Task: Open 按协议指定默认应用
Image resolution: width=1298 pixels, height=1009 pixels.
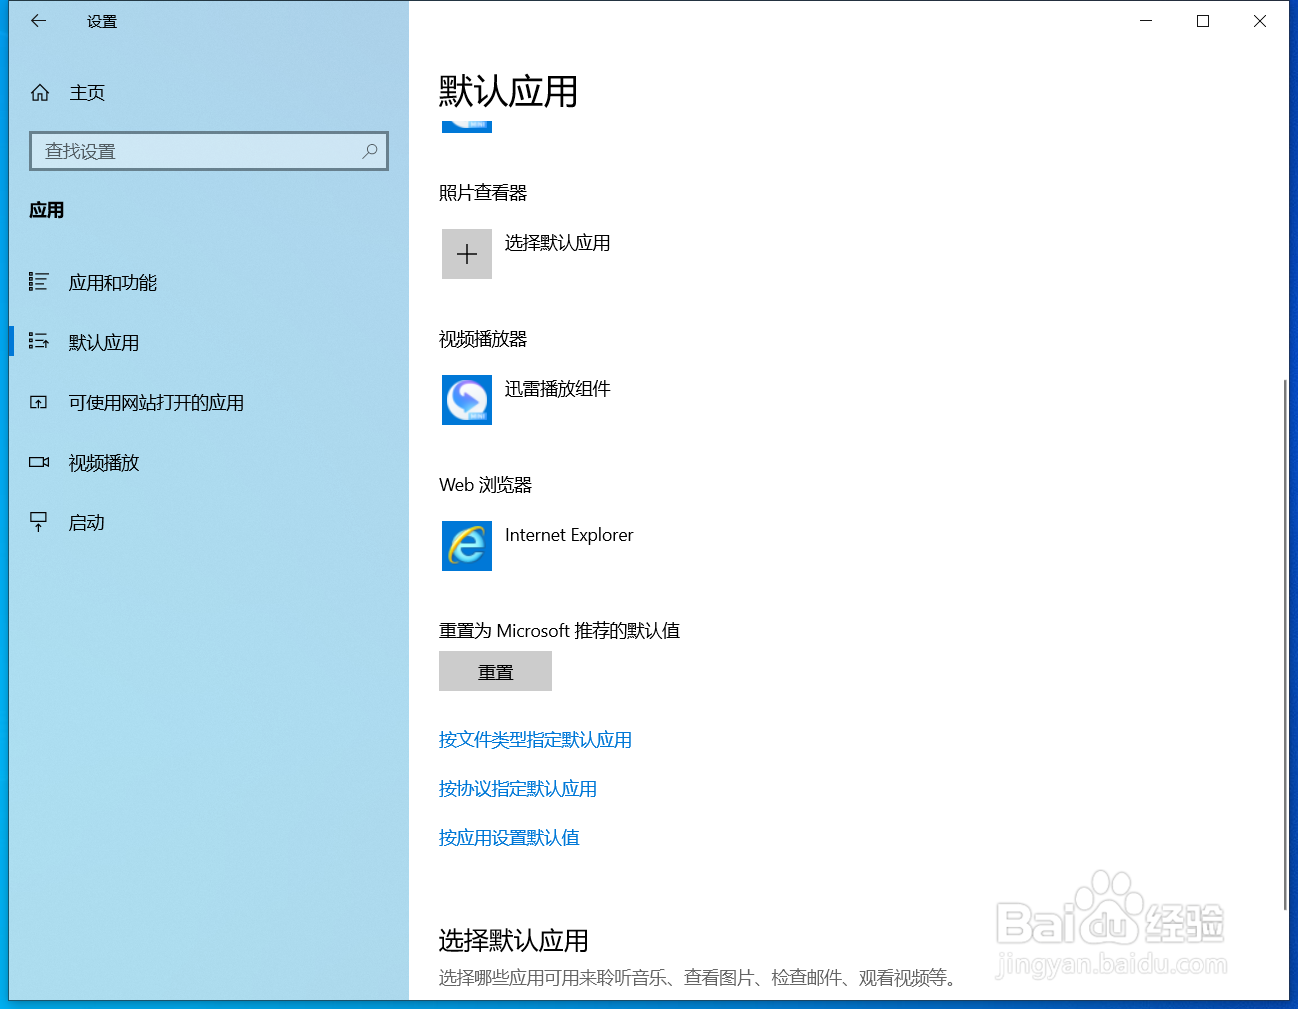Action: point(517,789)
